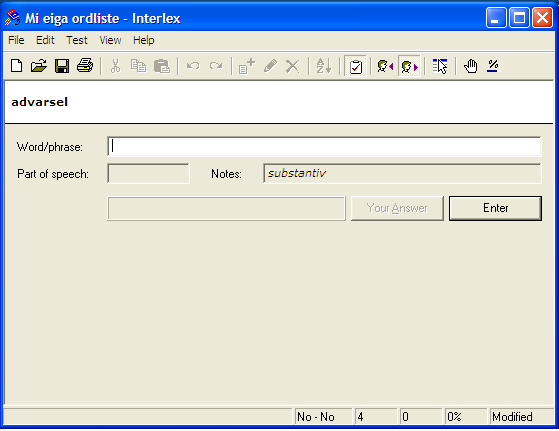Open the Edit menu
Viewport: 559px width, 431px height.
coord(45,40)
